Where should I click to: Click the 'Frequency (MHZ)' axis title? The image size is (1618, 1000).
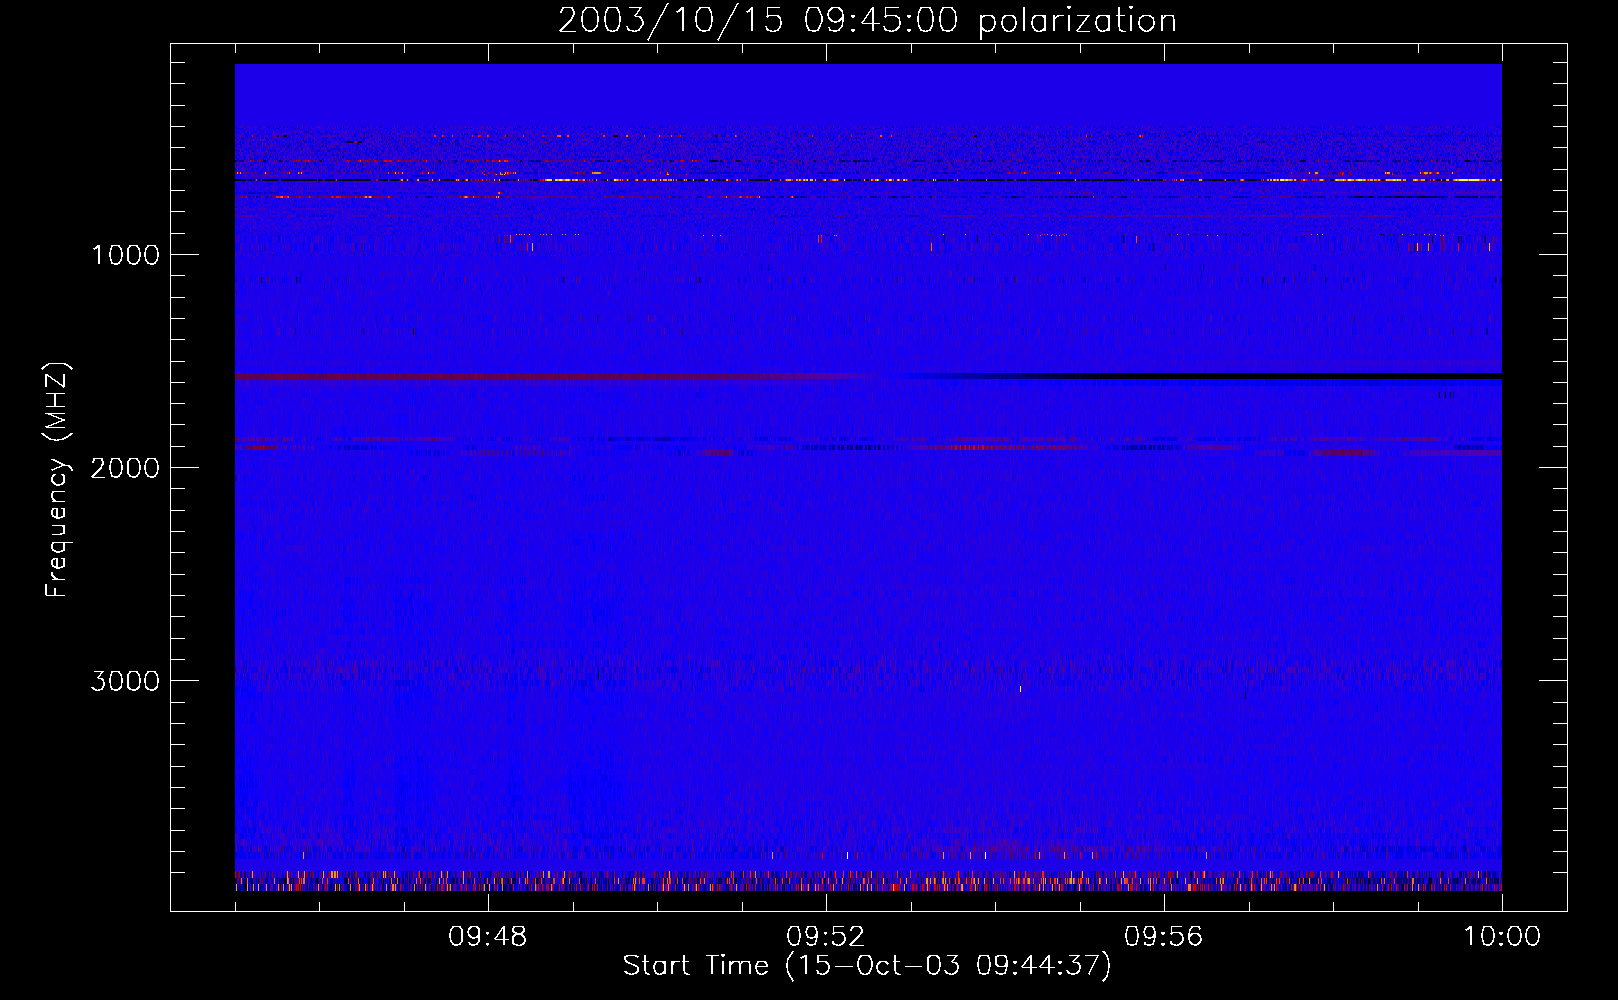coord(57,480)
